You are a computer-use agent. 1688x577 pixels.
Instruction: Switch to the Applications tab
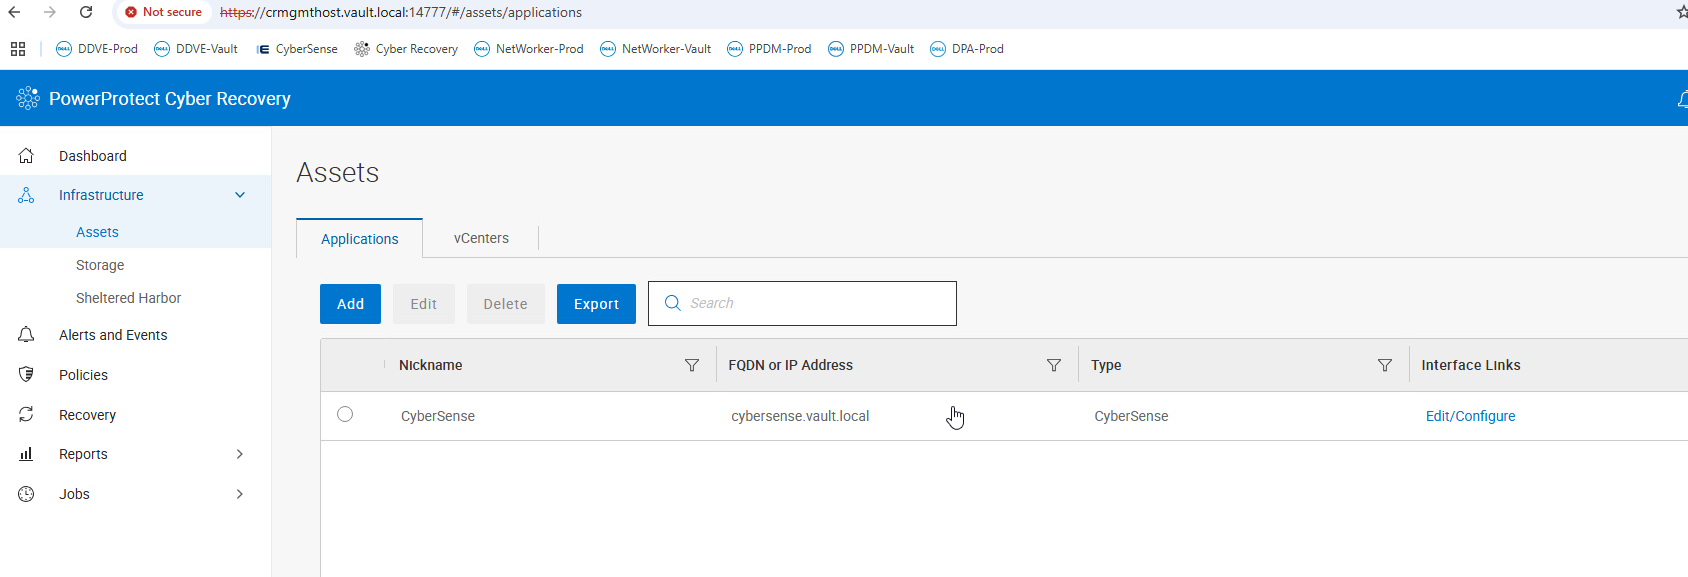pyautogui.click(x=359, y=239)
